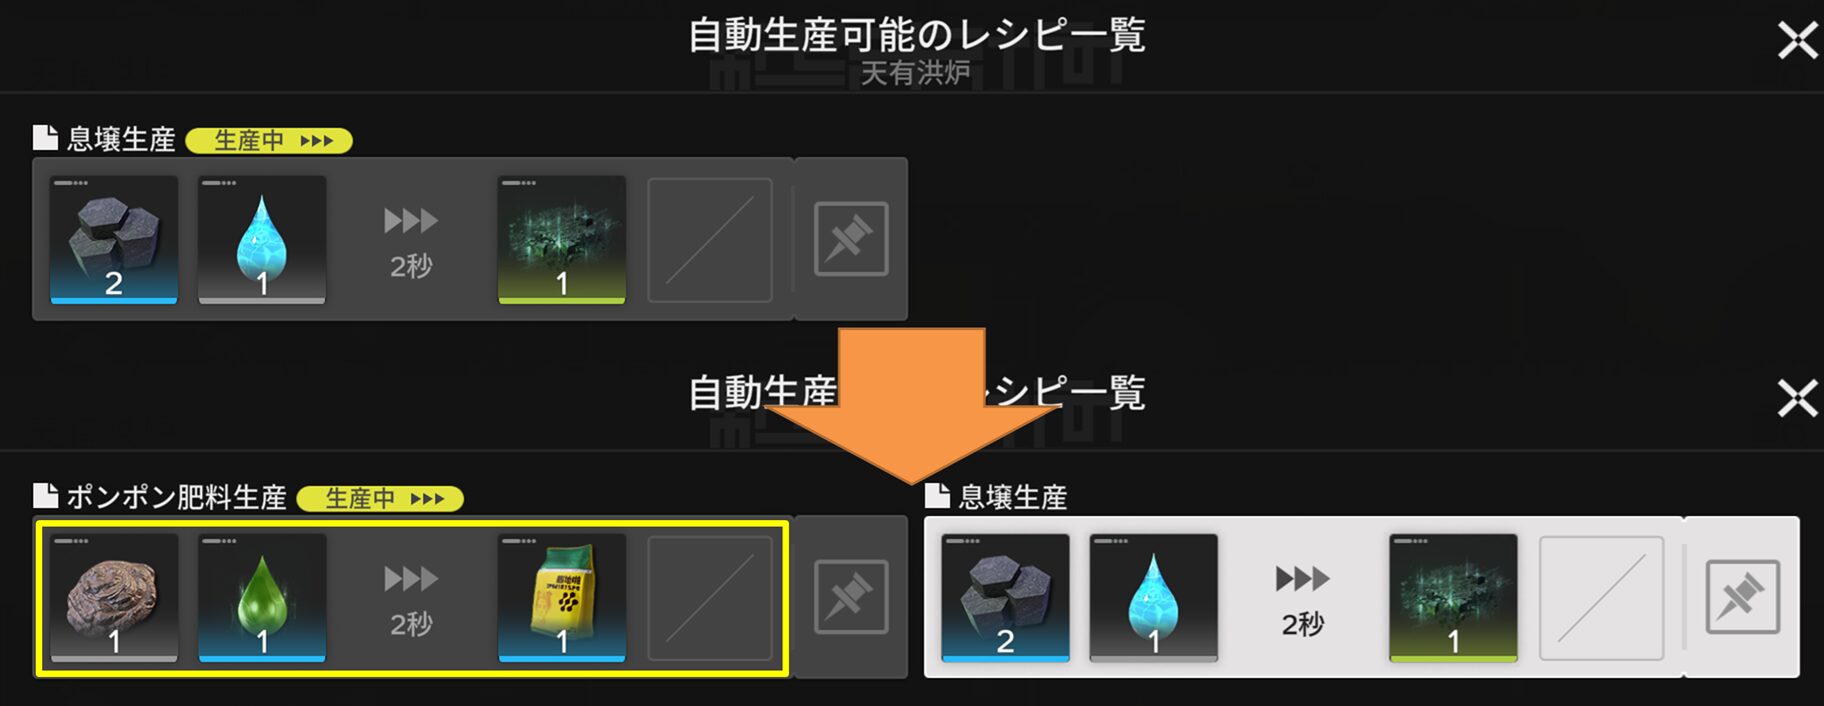Select the yellow fertilizer bag output
The image size is (1824, 706).
(562, 598)
